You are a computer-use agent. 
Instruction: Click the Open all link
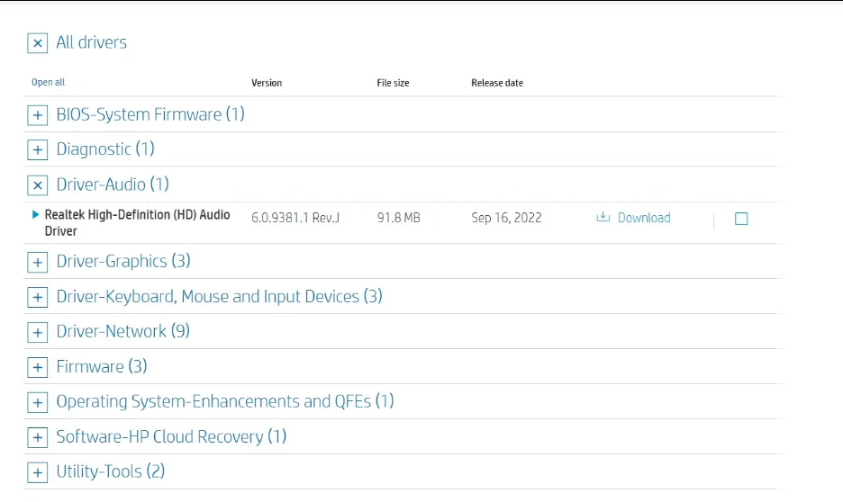click(x=48, y=83)
